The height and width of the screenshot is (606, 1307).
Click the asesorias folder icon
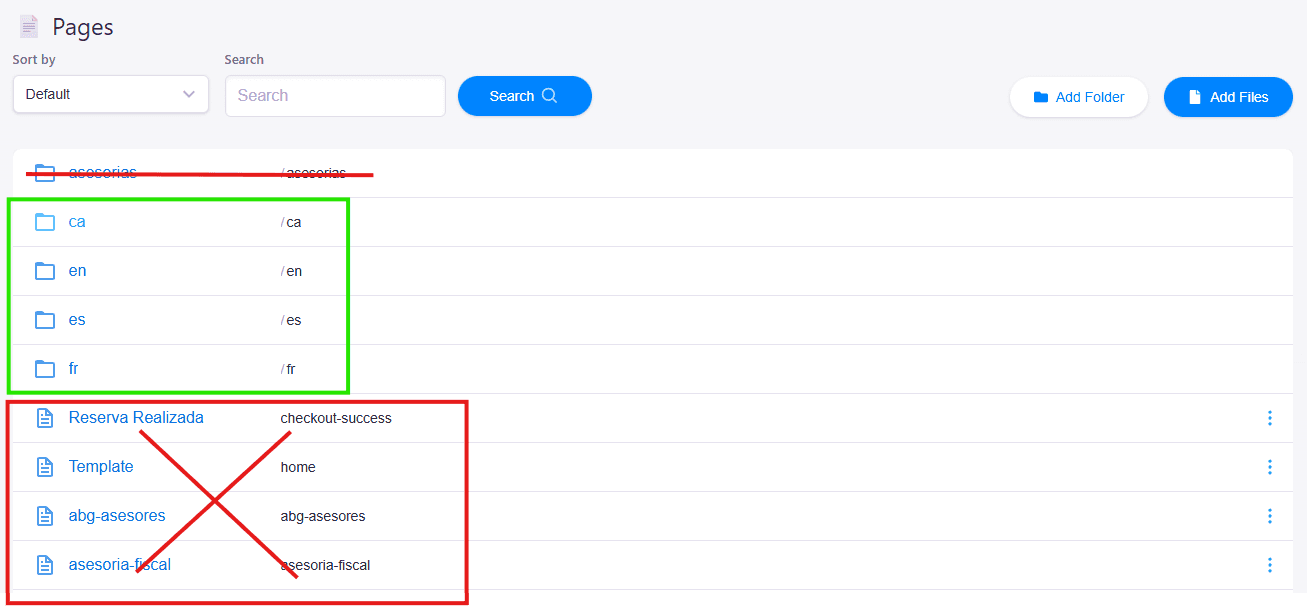coord(45,173)
